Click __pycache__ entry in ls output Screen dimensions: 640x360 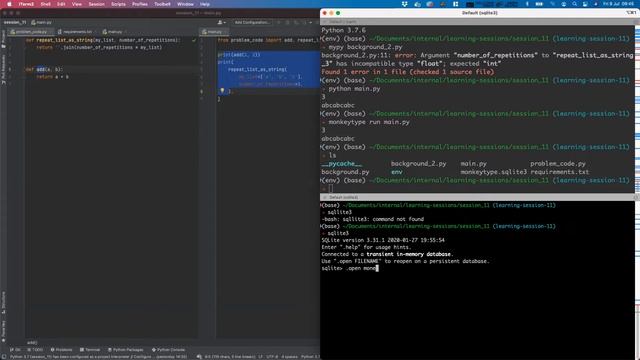[342, 164]
